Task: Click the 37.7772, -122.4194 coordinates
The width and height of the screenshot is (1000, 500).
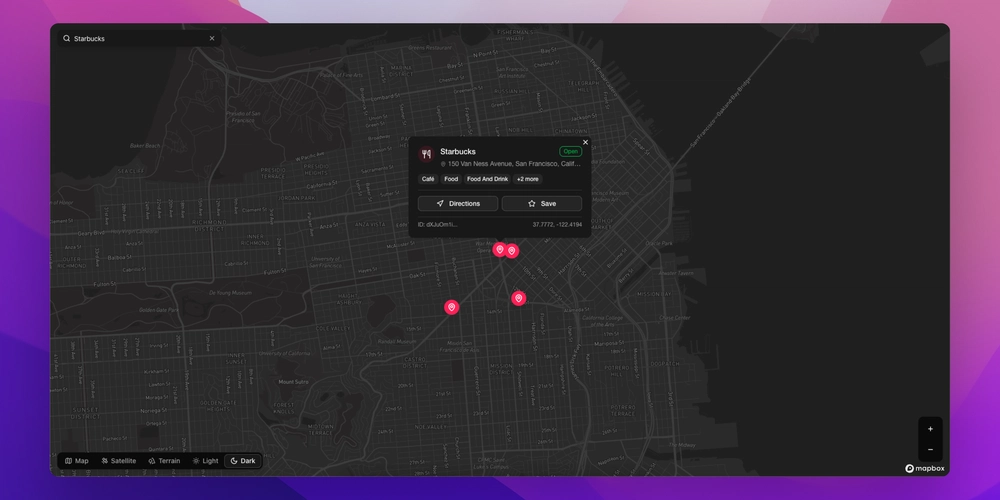Action: [x=557, y=224]
